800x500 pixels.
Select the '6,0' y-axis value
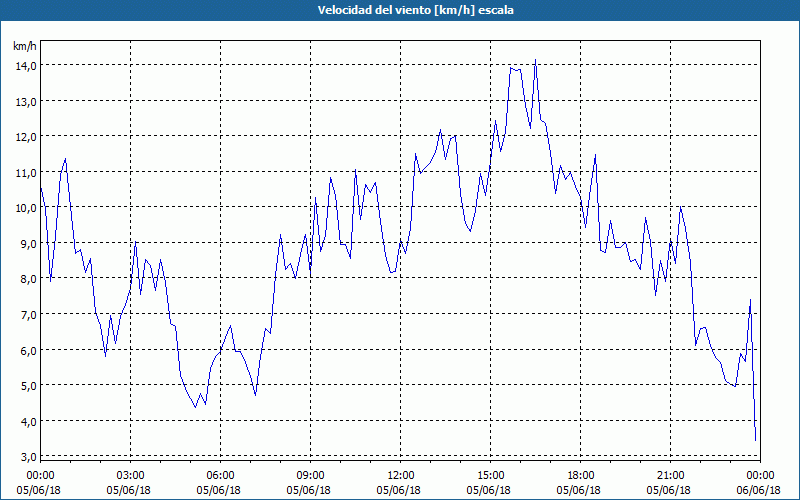coord(29,351)
